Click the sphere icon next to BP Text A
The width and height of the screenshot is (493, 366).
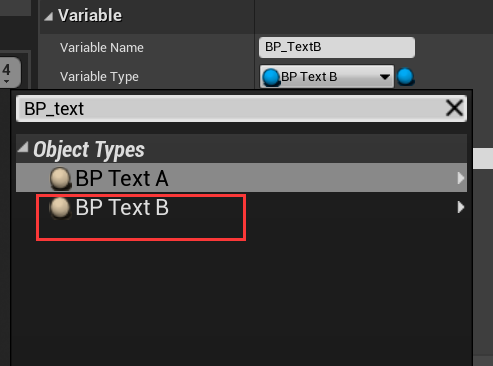tap(60, 178)
